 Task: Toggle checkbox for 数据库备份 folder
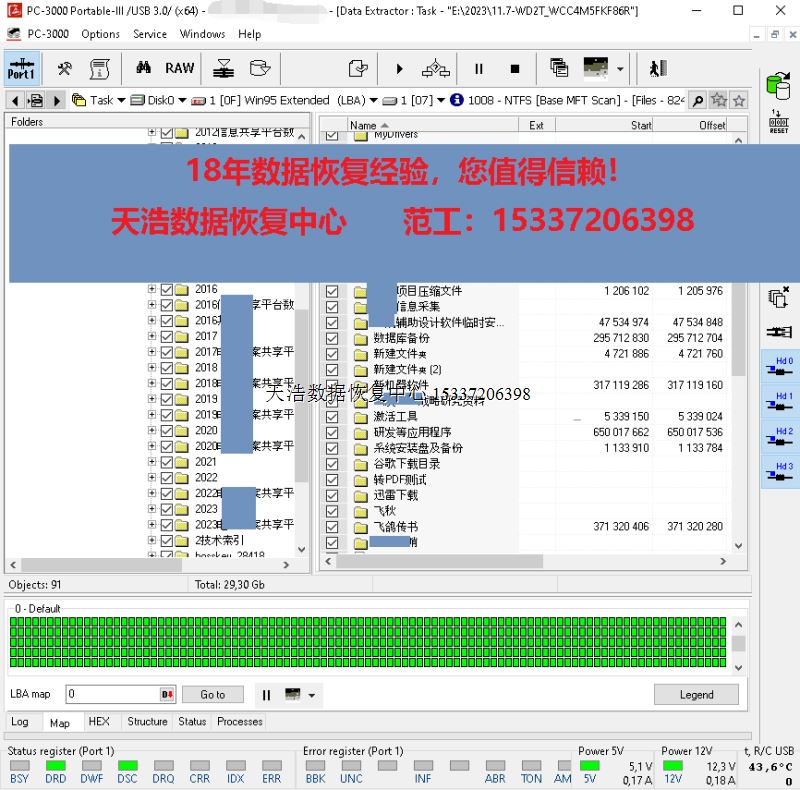(332, 338)
